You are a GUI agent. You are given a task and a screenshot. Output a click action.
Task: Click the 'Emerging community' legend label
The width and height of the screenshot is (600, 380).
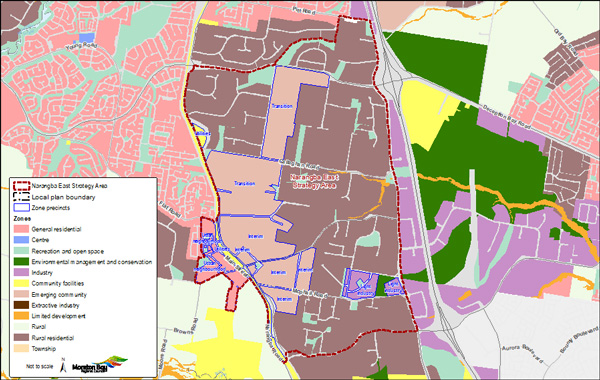click(x=59, y=295)
